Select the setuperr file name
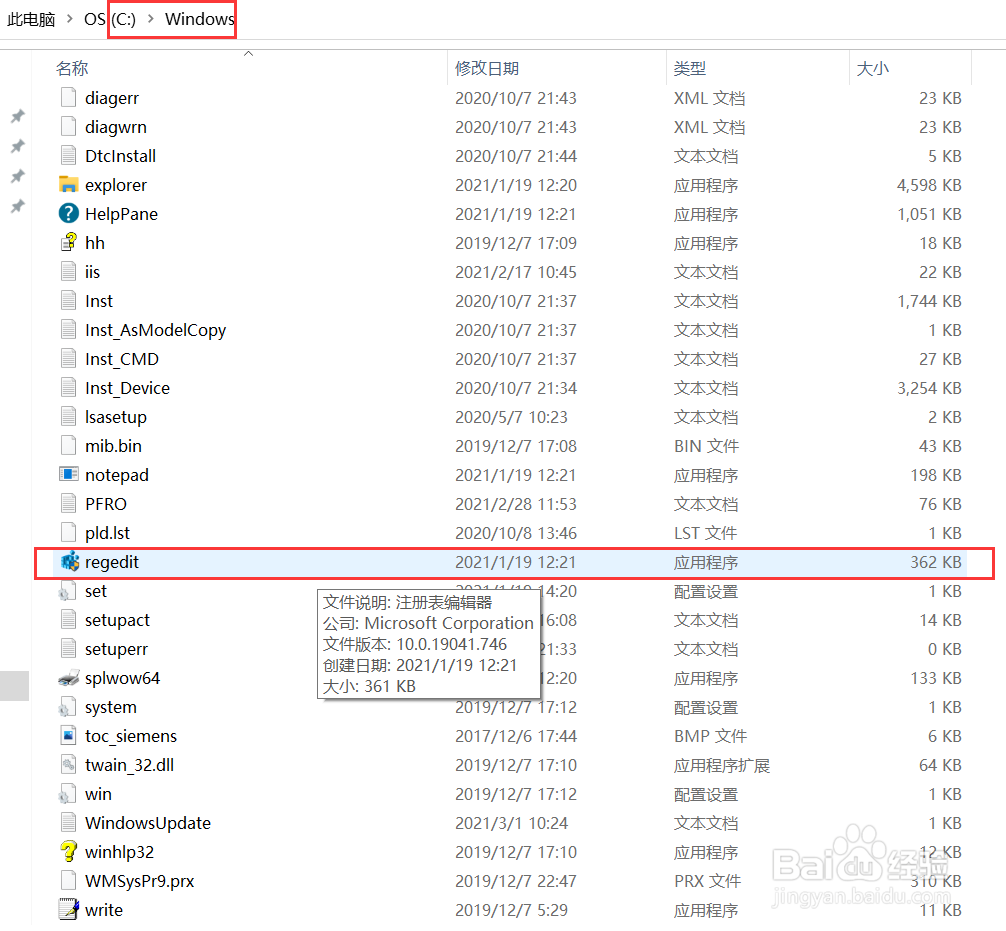The image size is (1006, 931). click(x=116, y=649)
